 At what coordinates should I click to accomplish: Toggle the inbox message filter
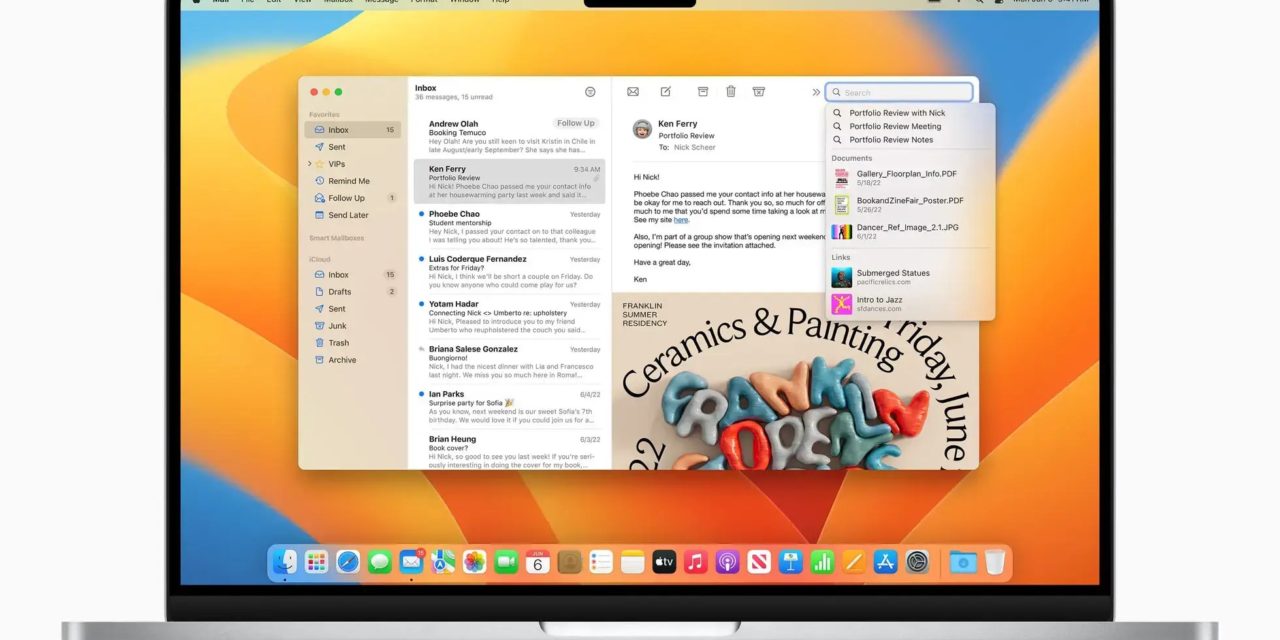coord(590,92)
